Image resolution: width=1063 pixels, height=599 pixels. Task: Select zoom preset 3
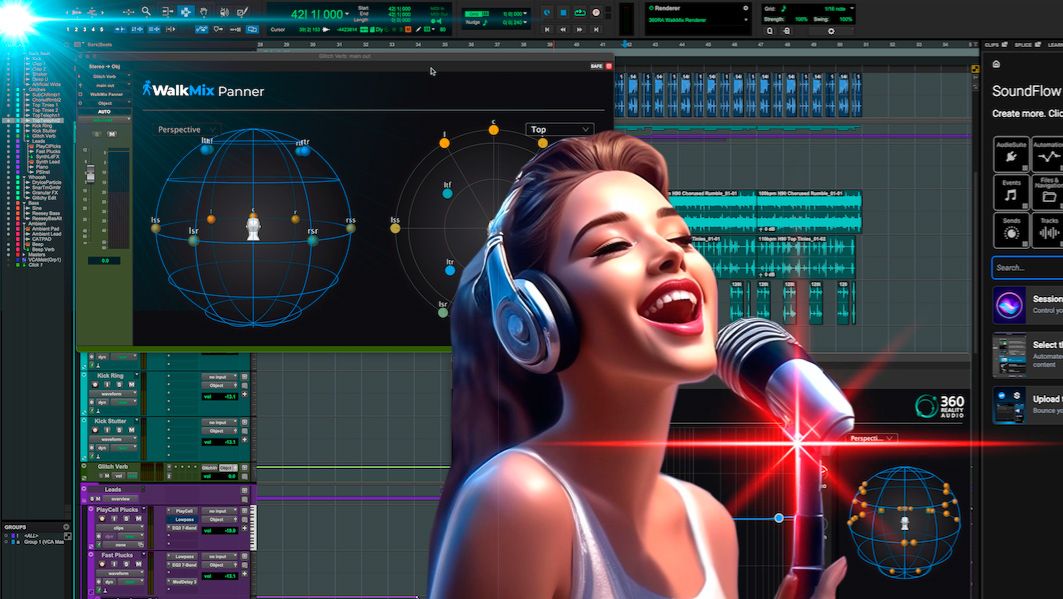click(85, 30)
